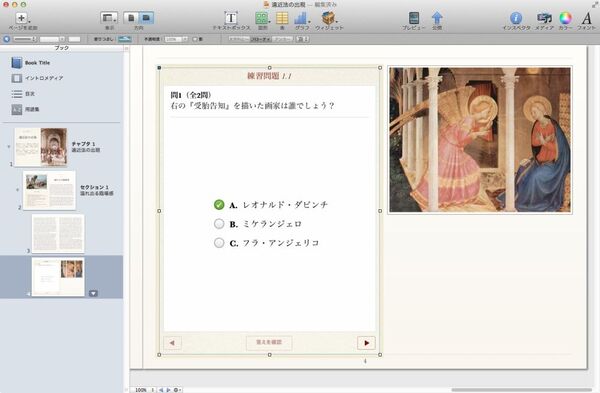Enter full screen with corner arrows
This screenshot has height=393, width=600.
[594, 5]
